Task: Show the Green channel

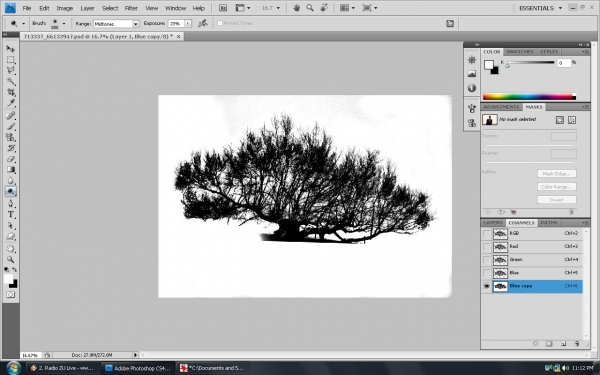Action: pos(487,260)
